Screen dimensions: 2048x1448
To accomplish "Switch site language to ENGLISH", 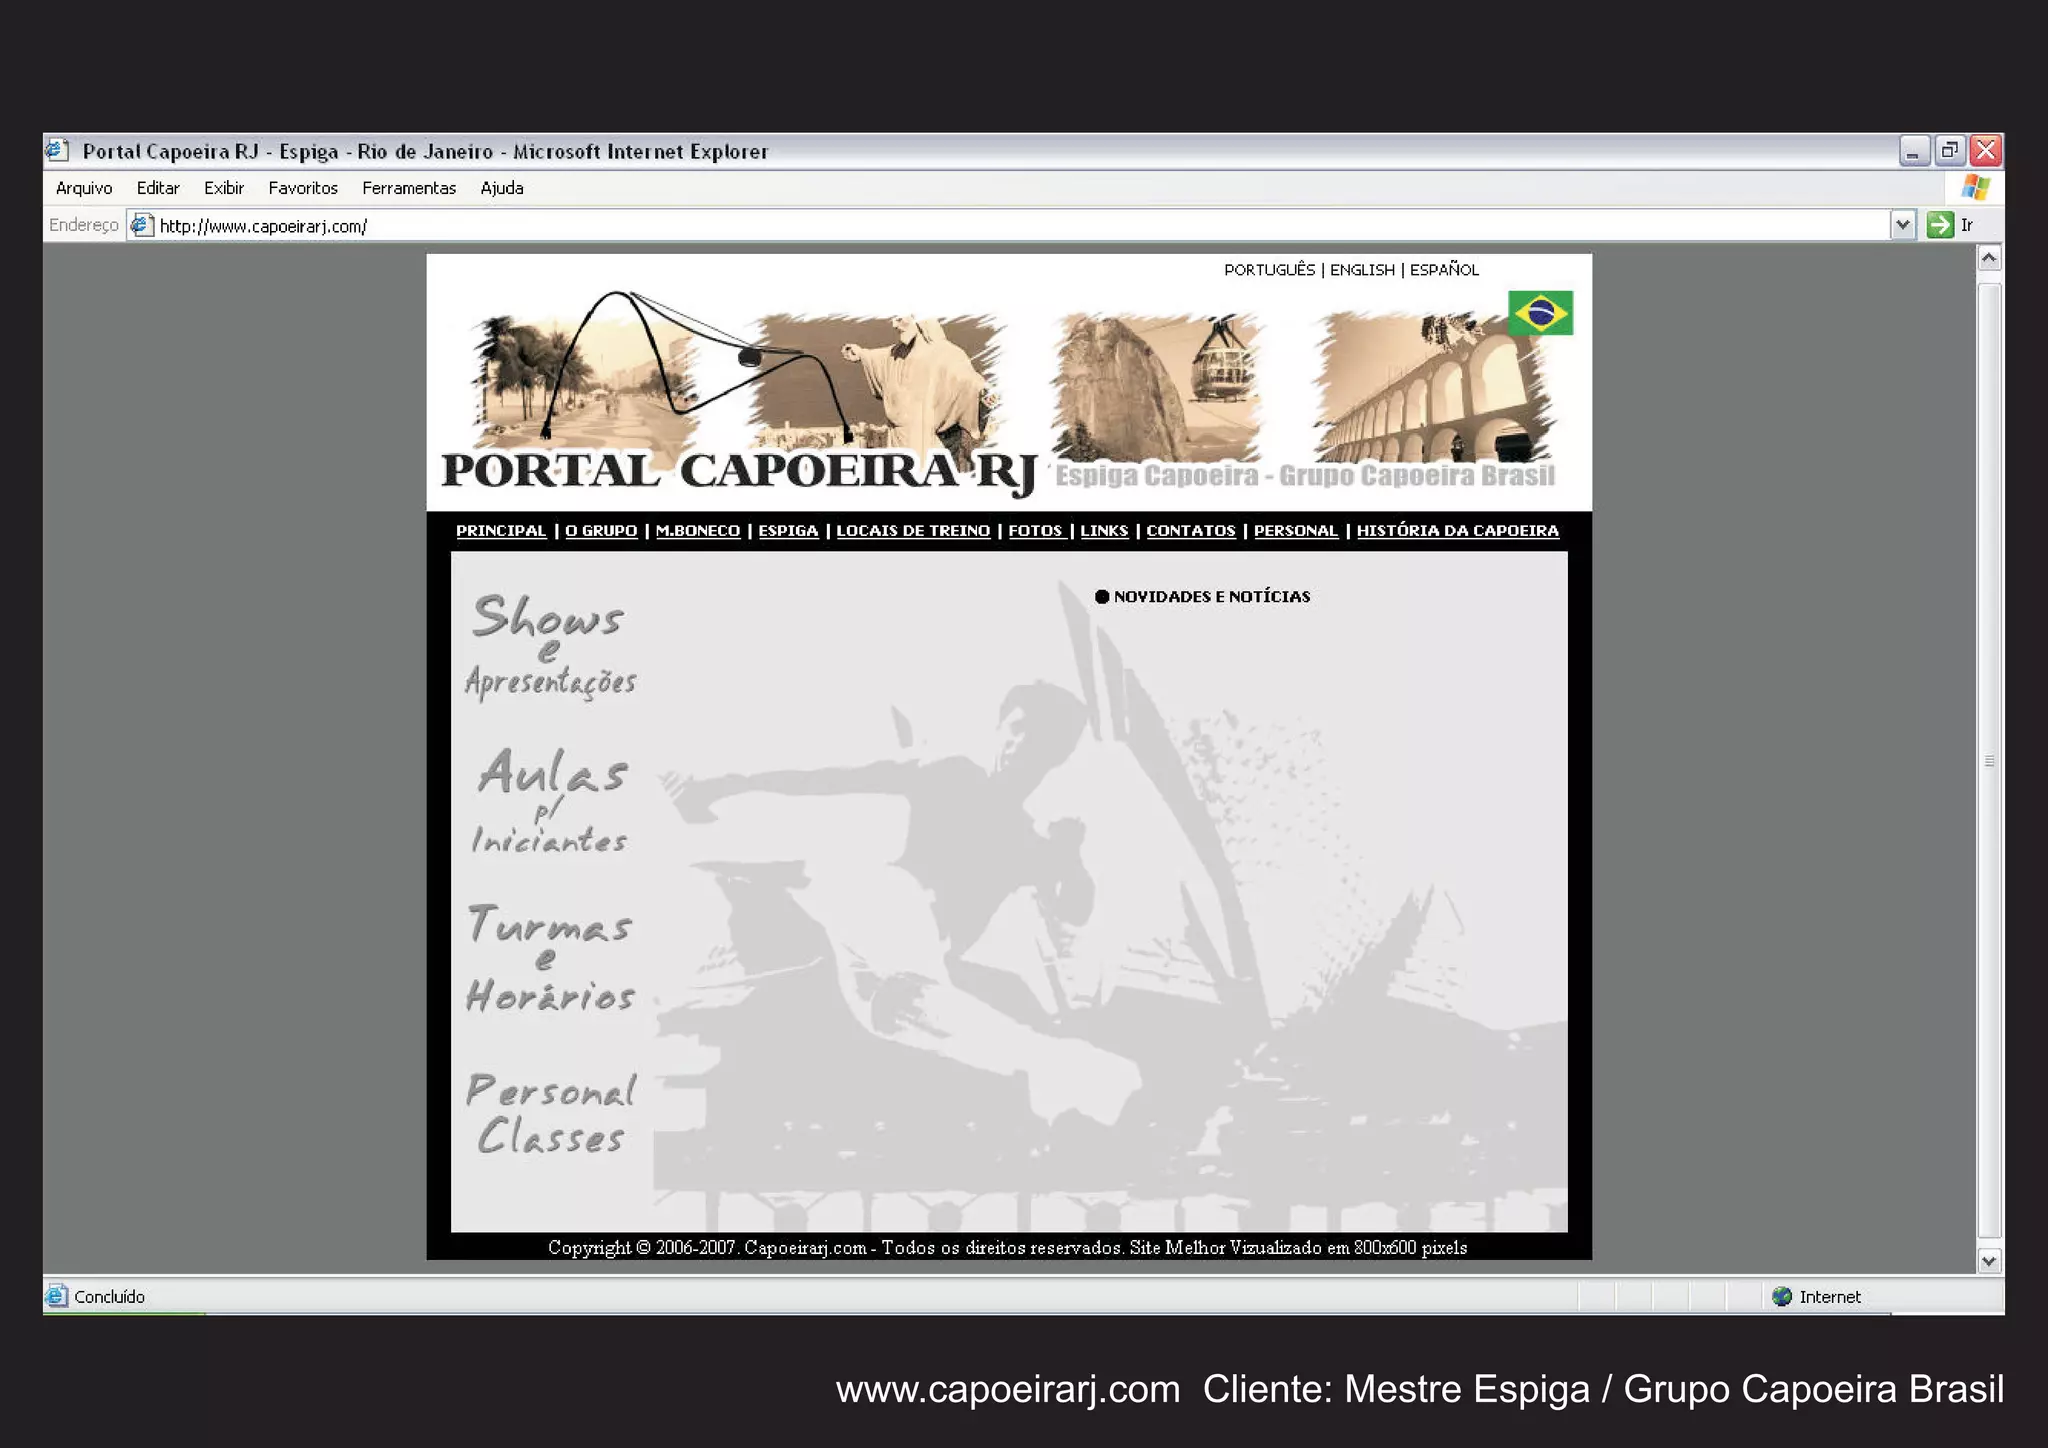I will 1362,270.
